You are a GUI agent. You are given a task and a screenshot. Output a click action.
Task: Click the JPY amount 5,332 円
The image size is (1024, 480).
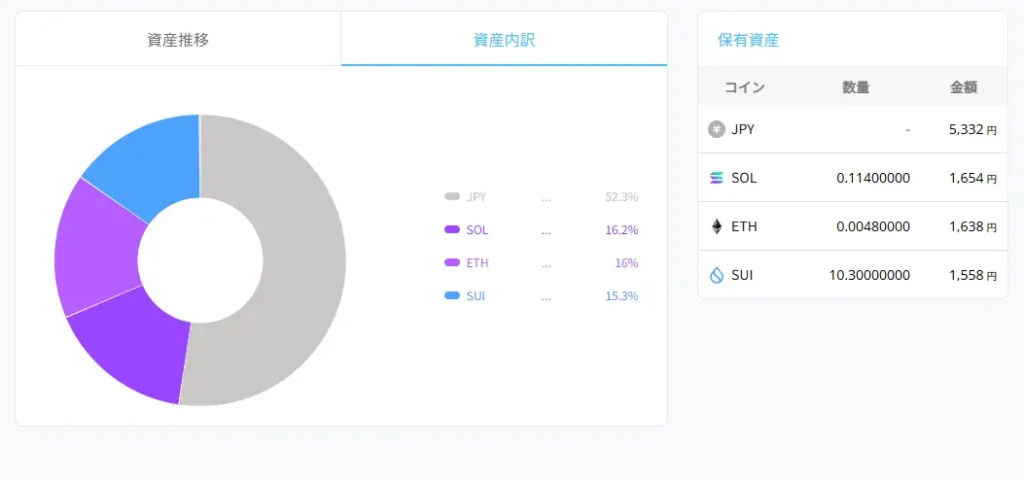(973, 129)
